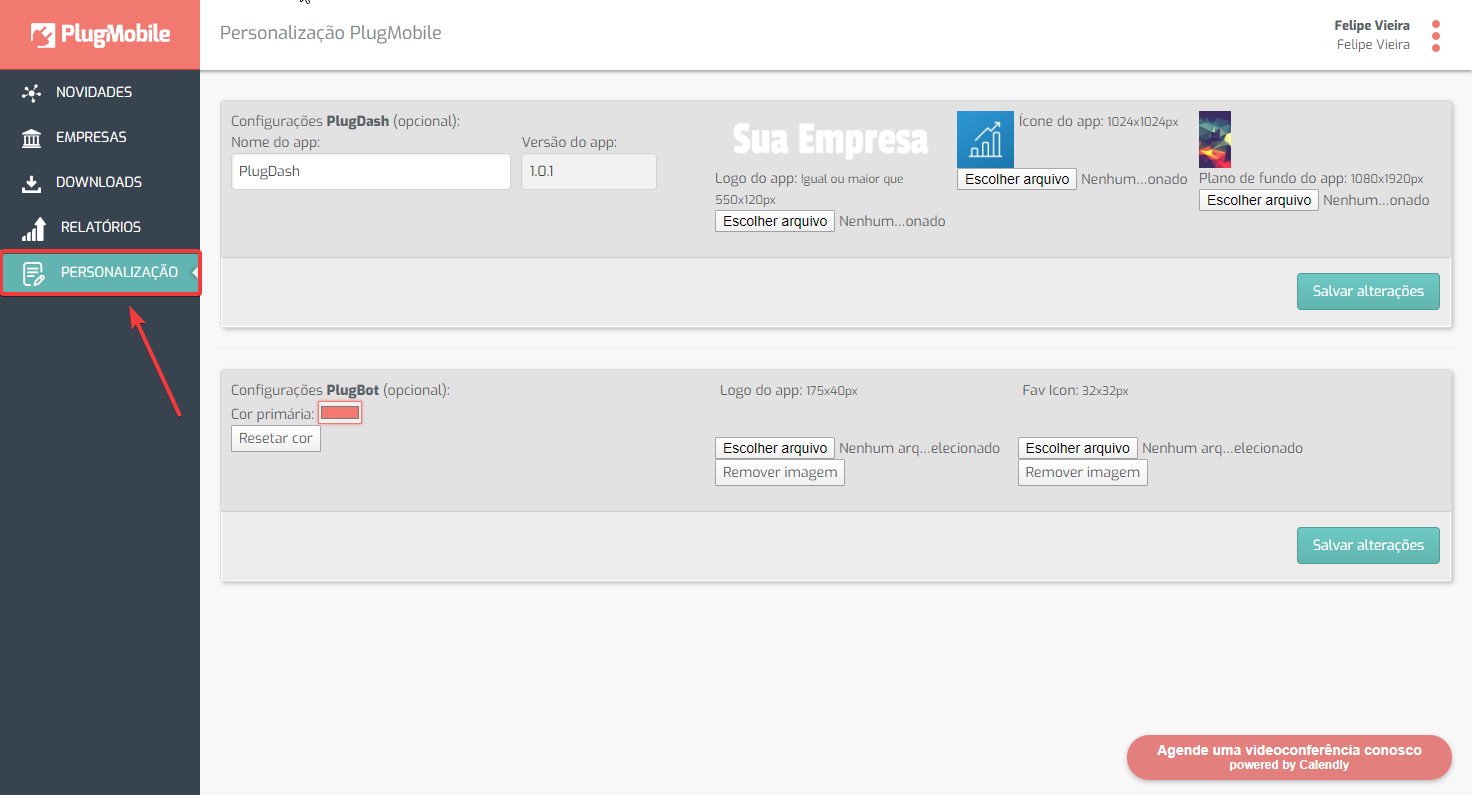Open the Novidades sidebar icon
Viewport: 1472px width, 795px height.
tap(32, 93)
